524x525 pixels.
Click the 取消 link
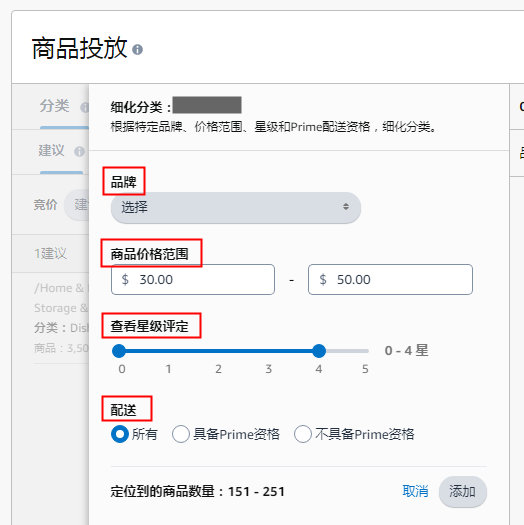click(x=415, y=492)
